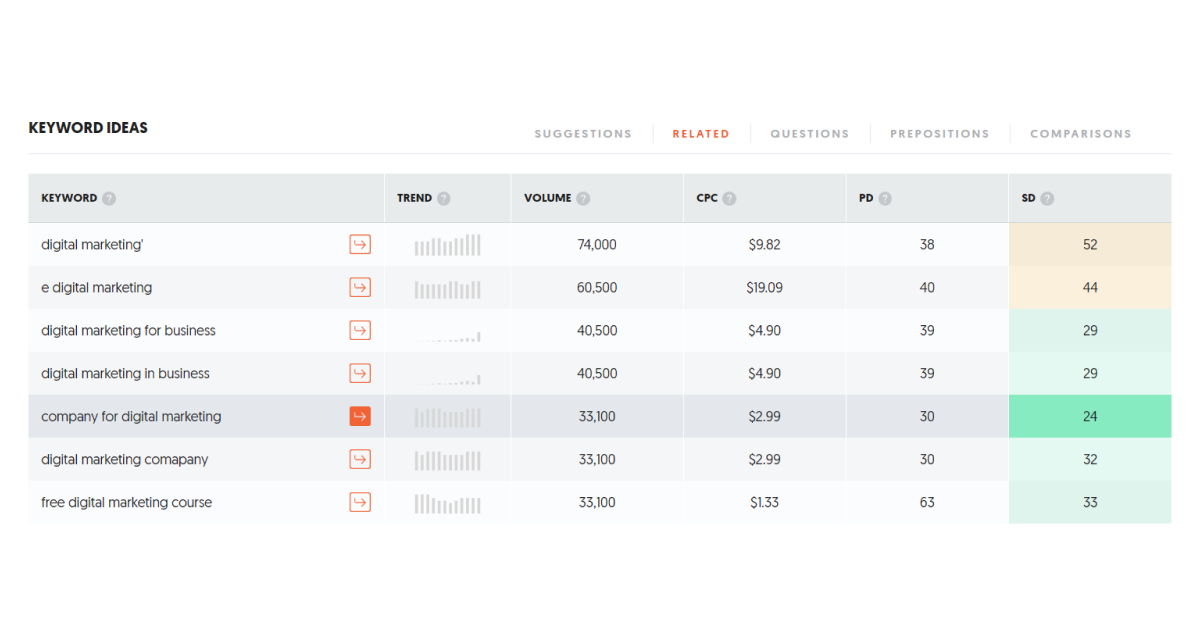Click help icon beside SD header
This screenshot has height=630, width=1200.
[x=1047, y=198]
